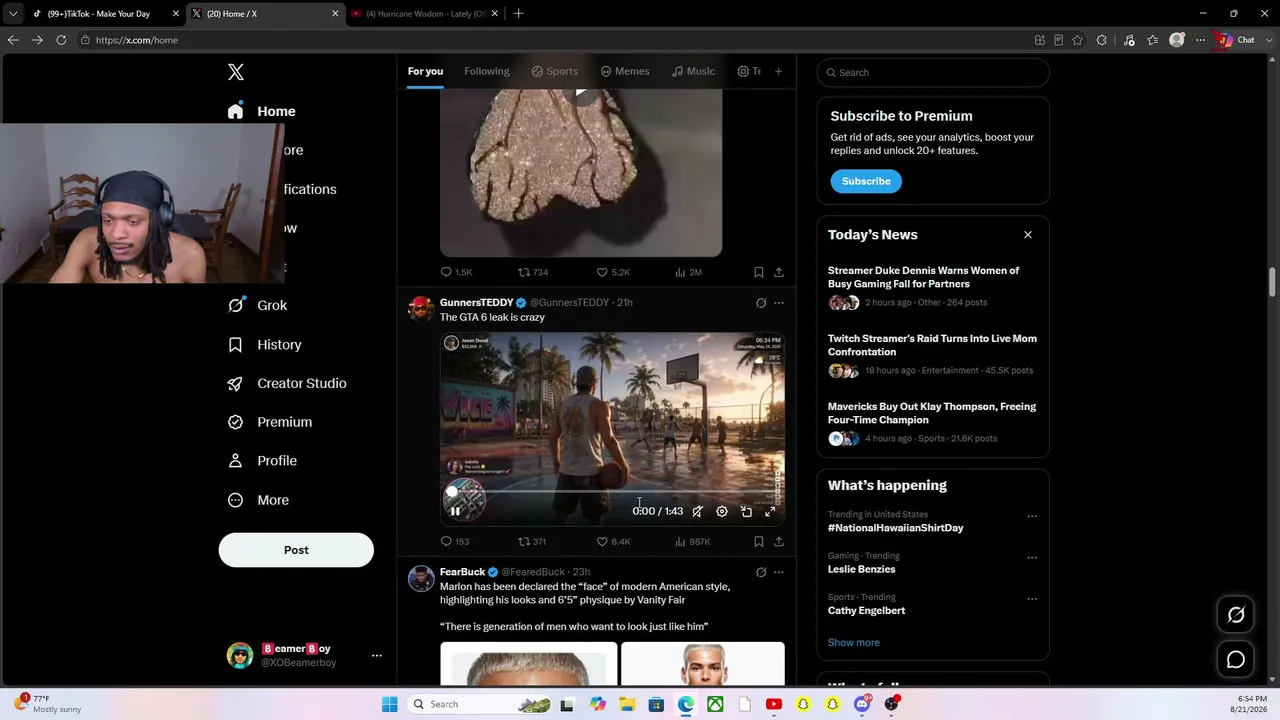Pause the GTA 6 video
This screenshot has height=720, width=1280.
coord(455,511)
